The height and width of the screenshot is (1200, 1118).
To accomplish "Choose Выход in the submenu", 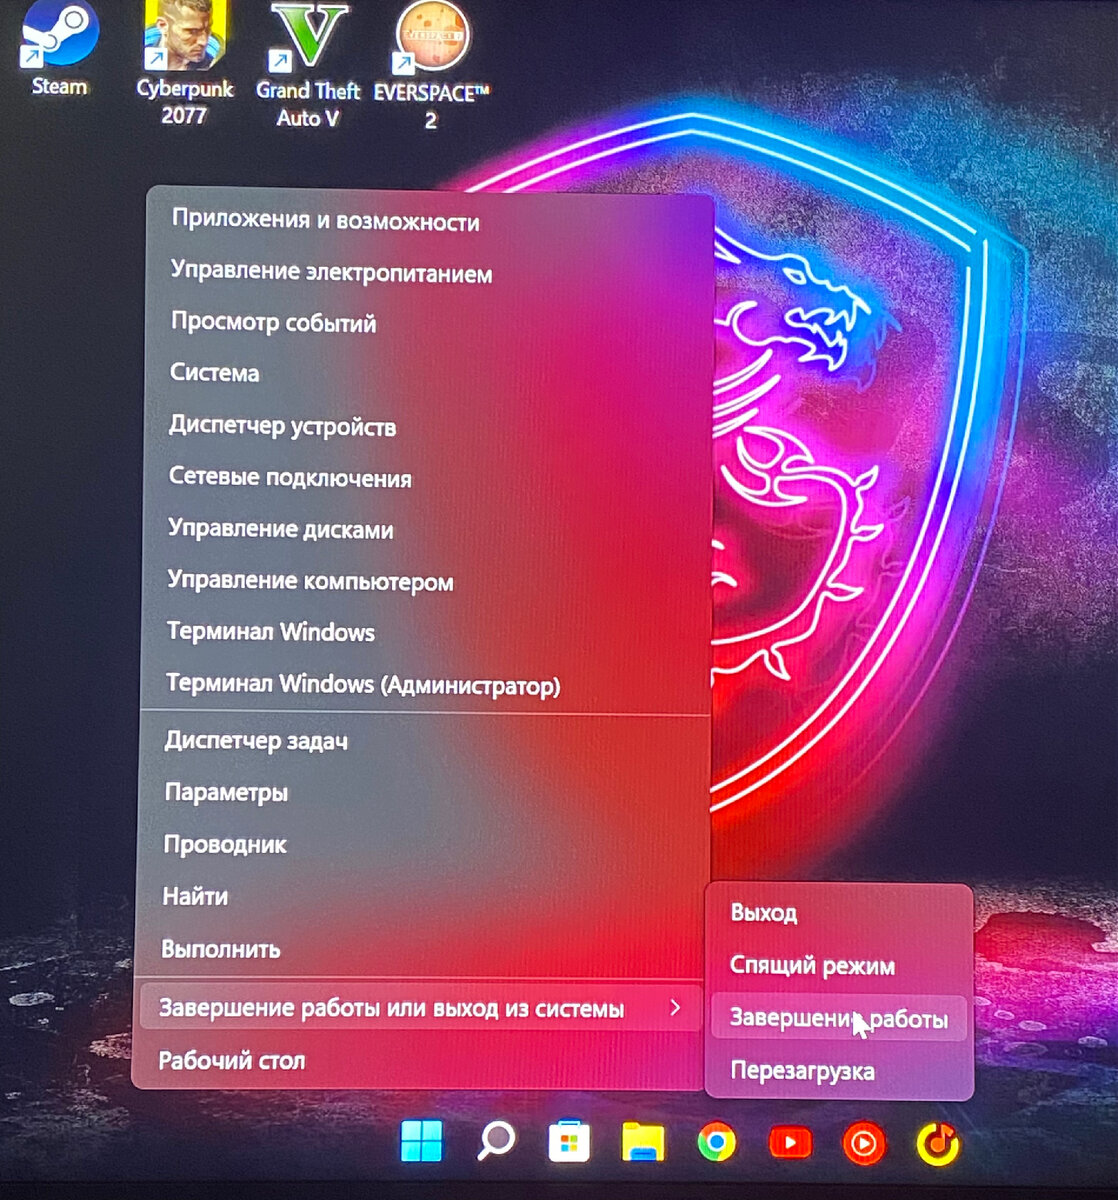I will [x=839, y=913].
